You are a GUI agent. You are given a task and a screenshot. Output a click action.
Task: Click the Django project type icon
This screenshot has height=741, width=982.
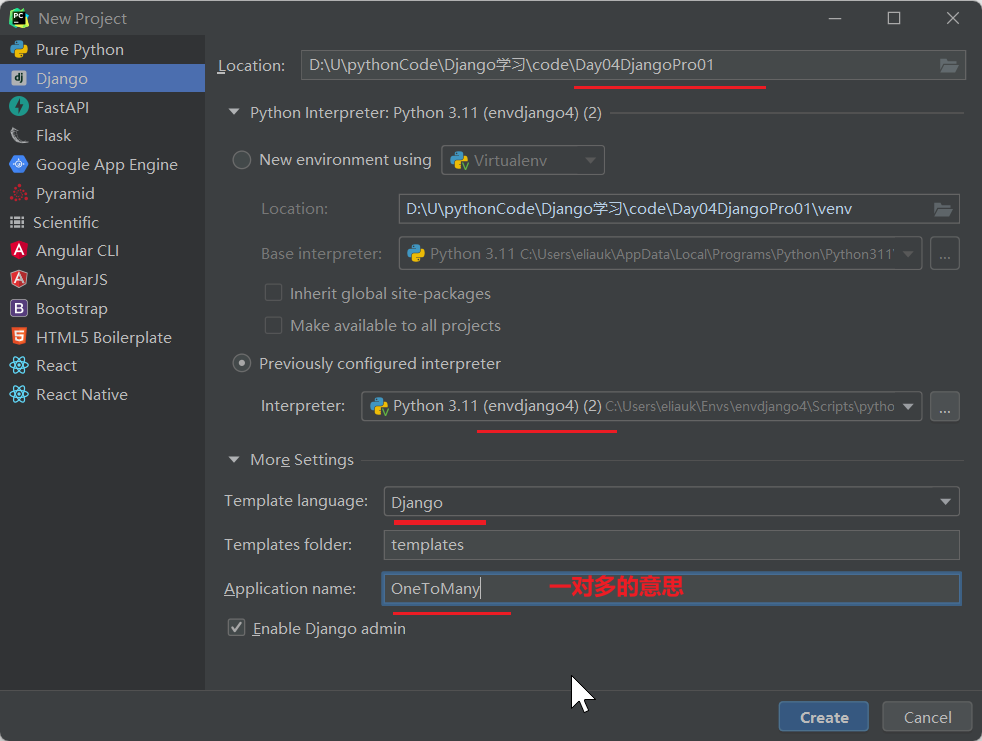(19, 78)
